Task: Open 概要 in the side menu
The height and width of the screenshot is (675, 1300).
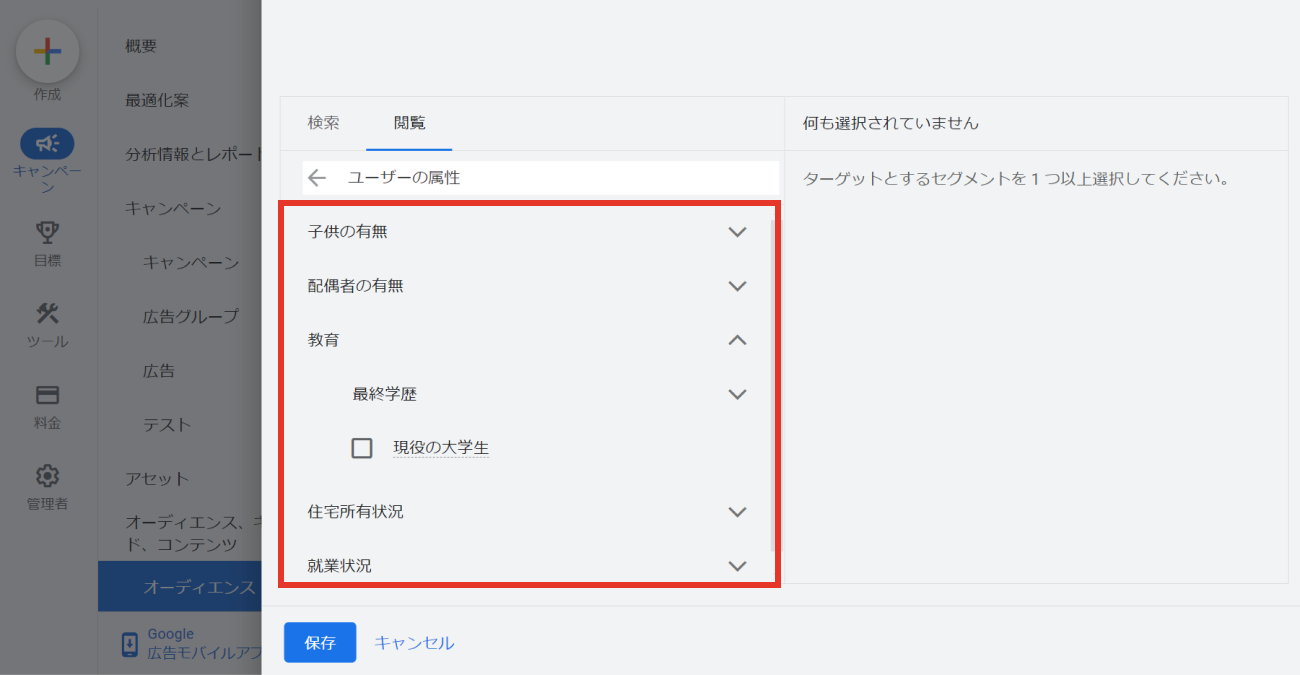Action: pyautogui.click(x=141, y=46)
